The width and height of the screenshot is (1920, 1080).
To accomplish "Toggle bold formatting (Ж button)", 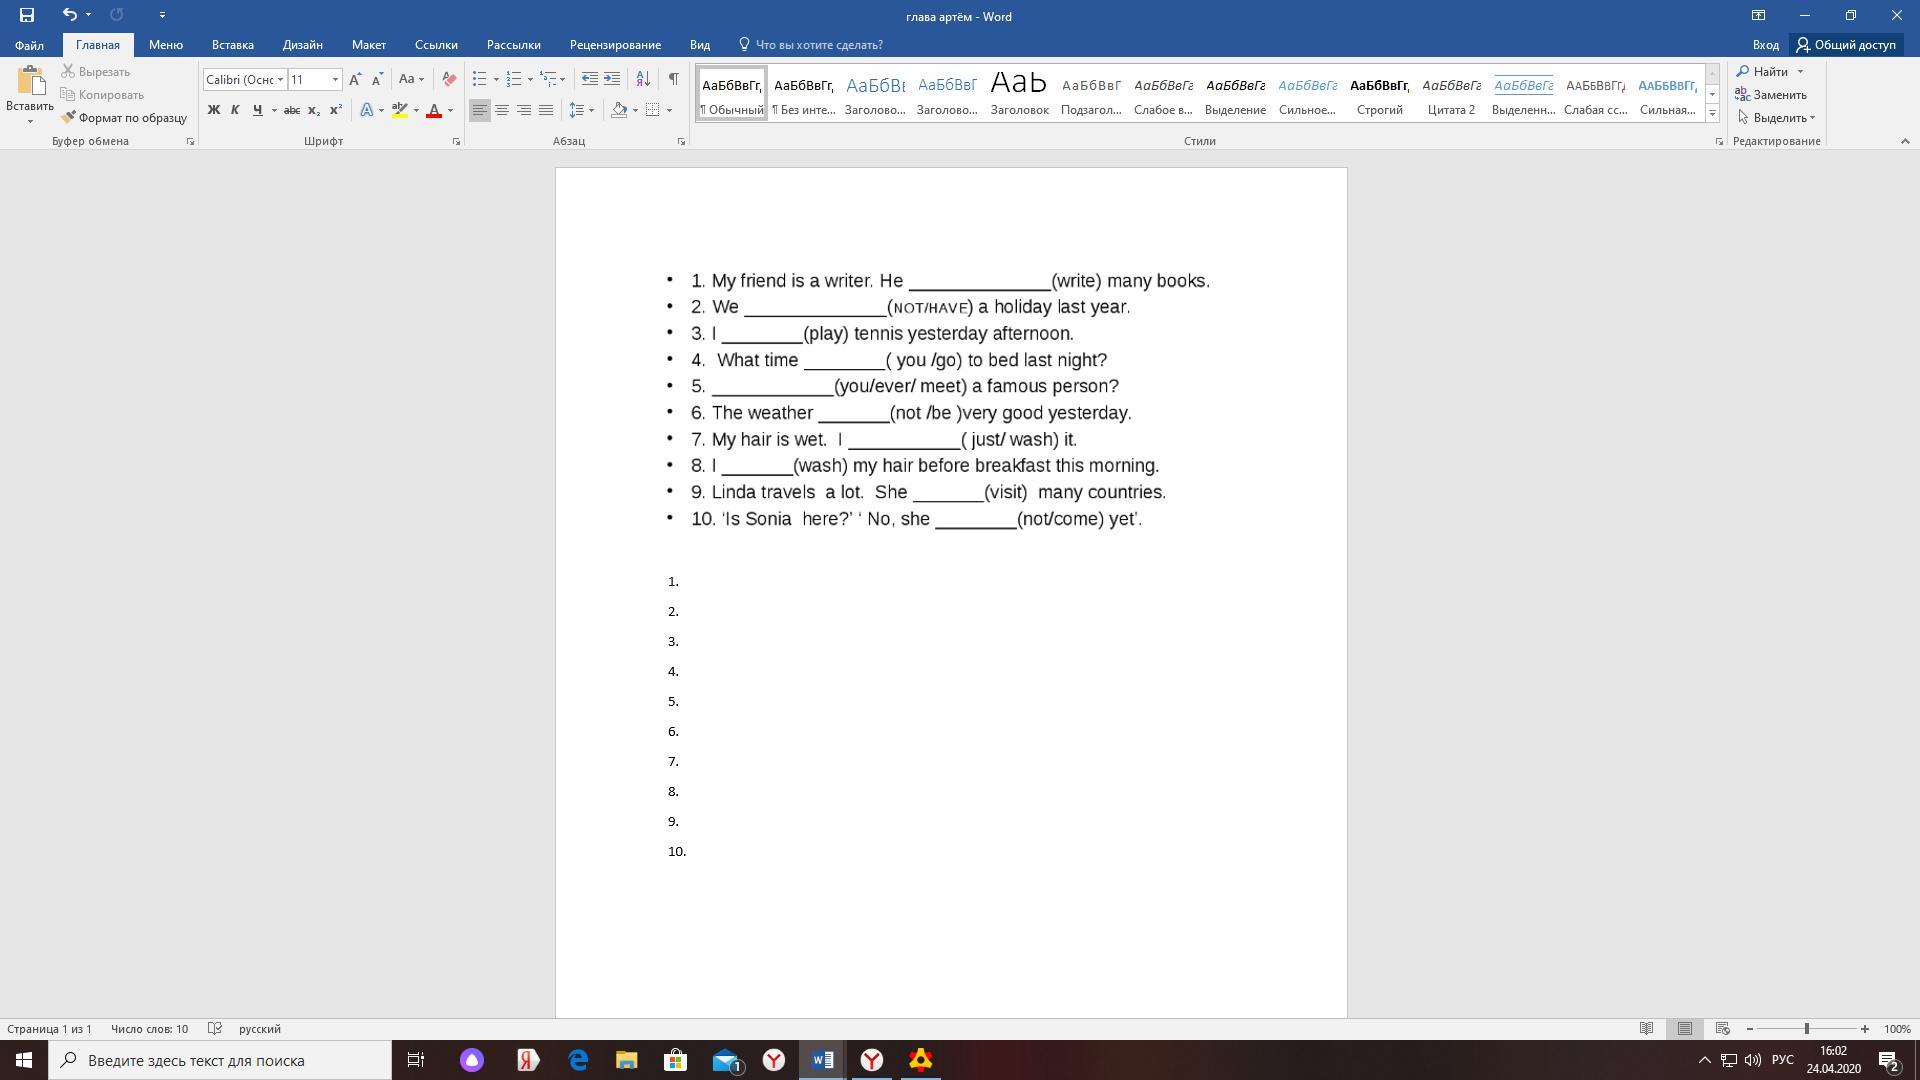I will coord(213,110).
